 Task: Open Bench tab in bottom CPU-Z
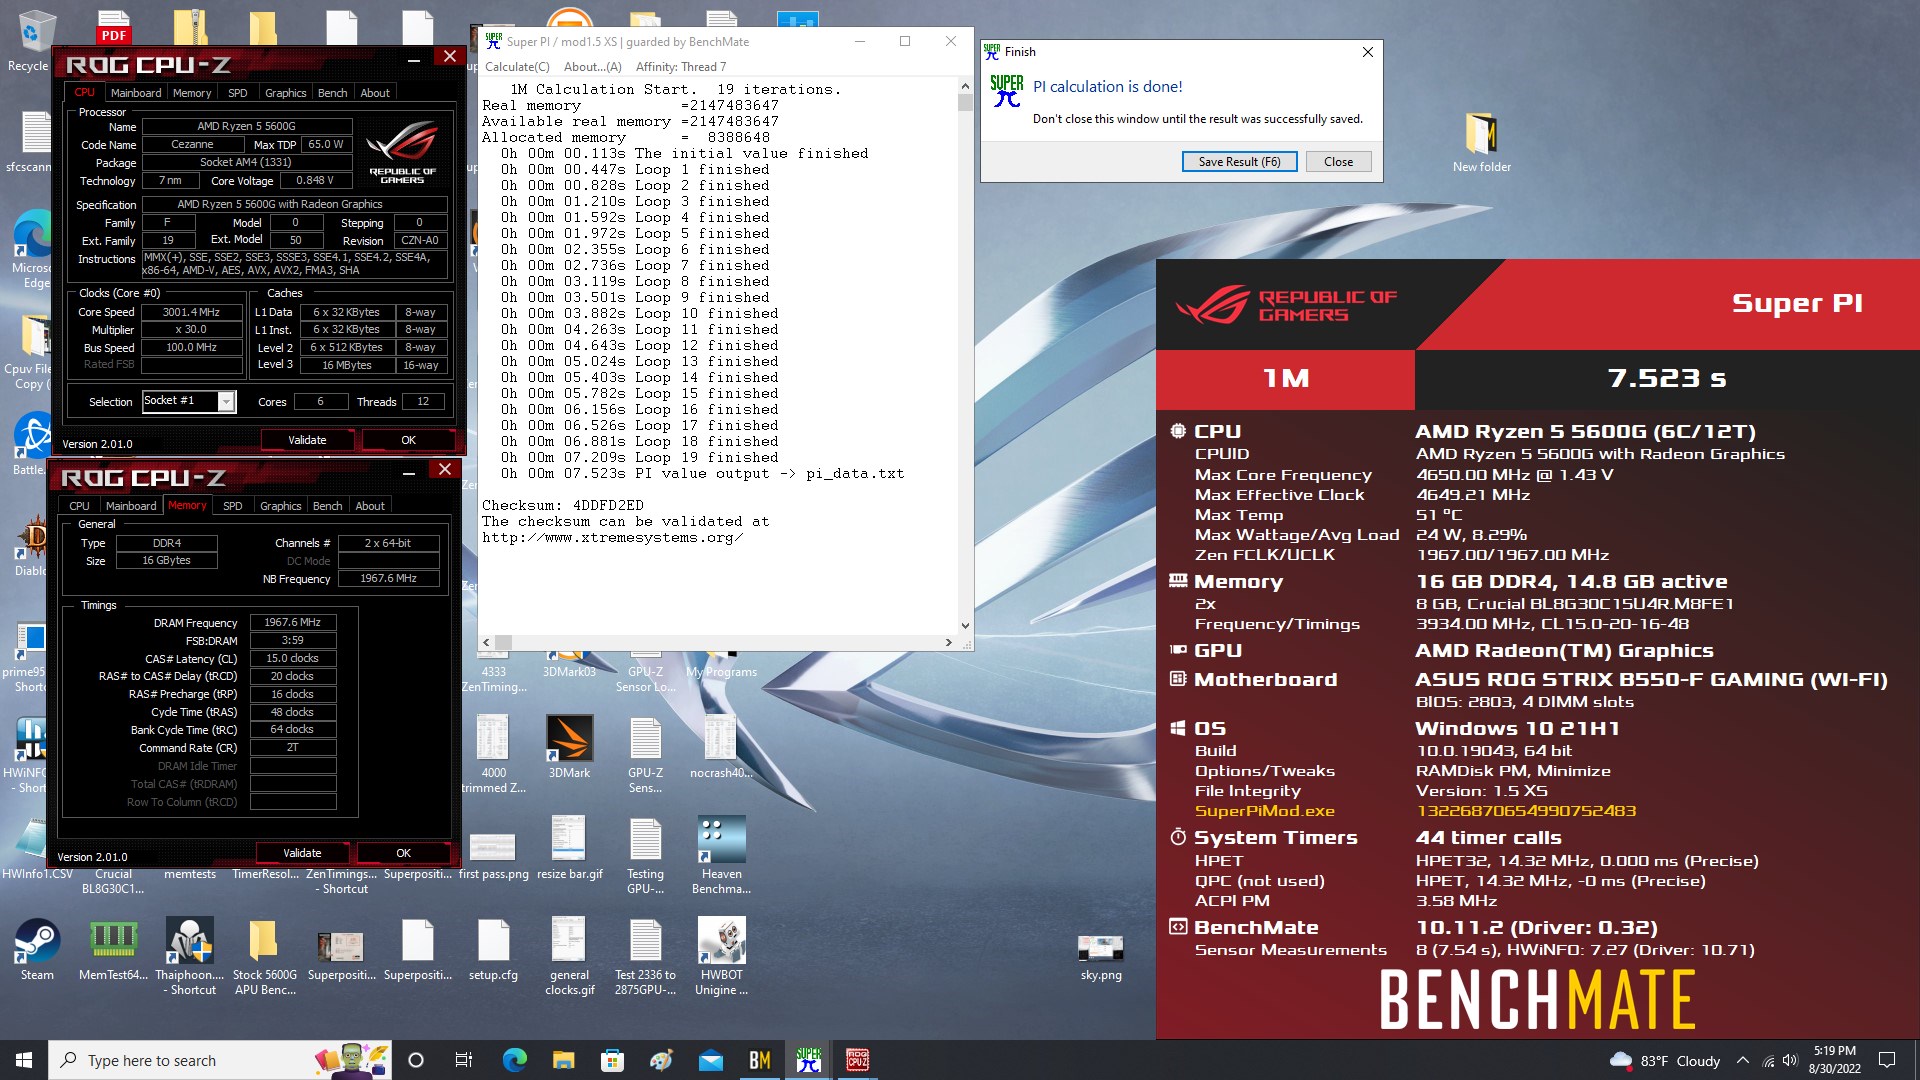click(x=327, y=506)
